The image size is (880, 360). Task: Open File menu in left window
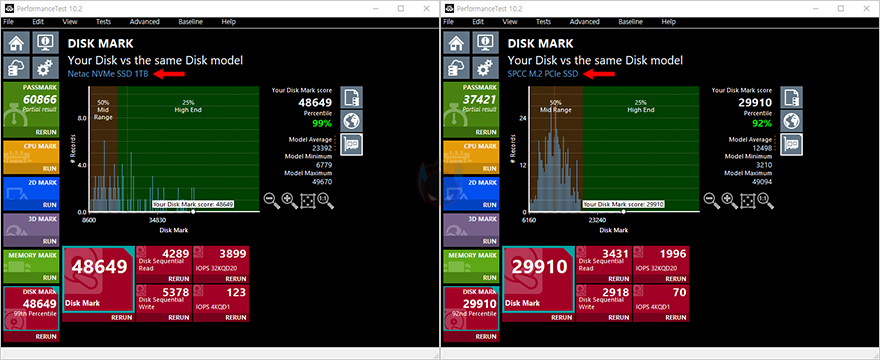pyautogui.click(x=8, y=22)
